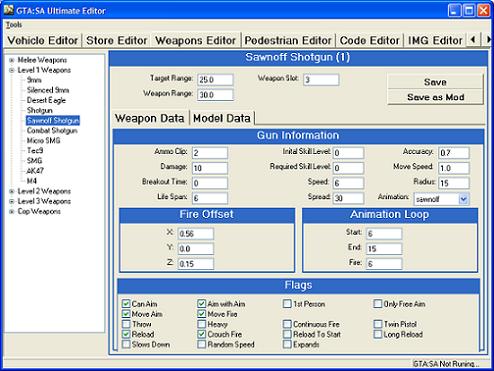
Task: Collapse the Level 1 Weapons tree node
Action: (x=12, y=70)
